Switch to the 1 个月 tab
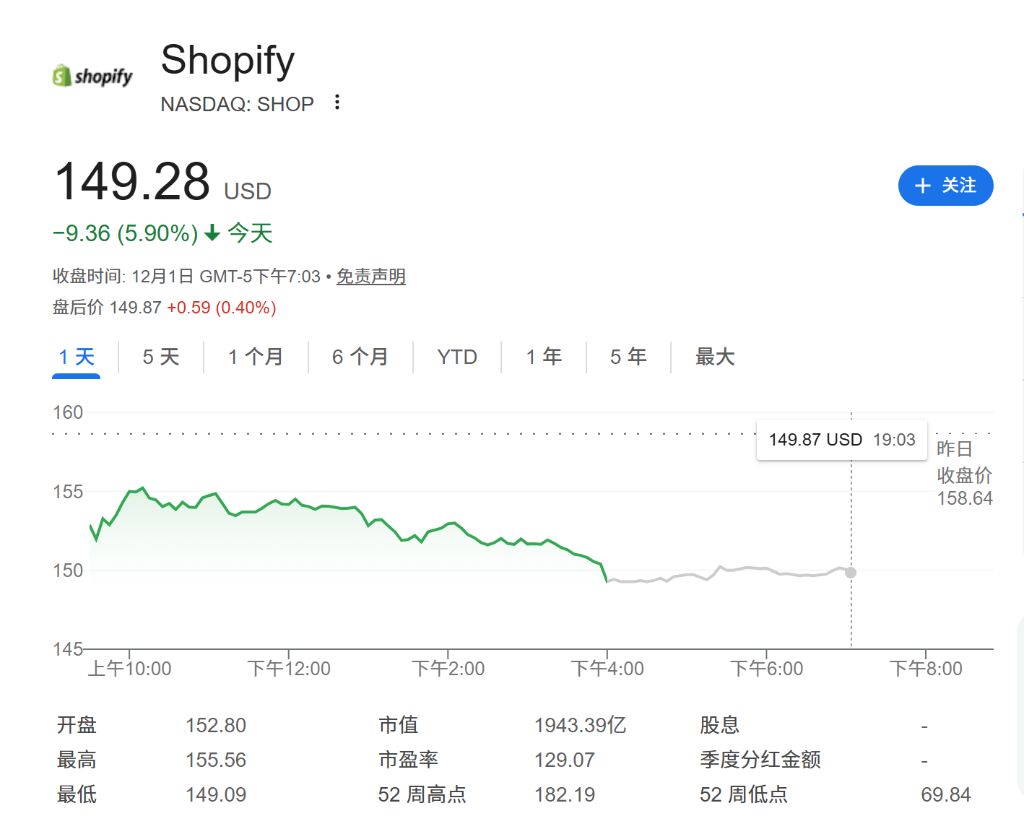The height and width of the screenshot is (829, 1024). coord(256,356)
